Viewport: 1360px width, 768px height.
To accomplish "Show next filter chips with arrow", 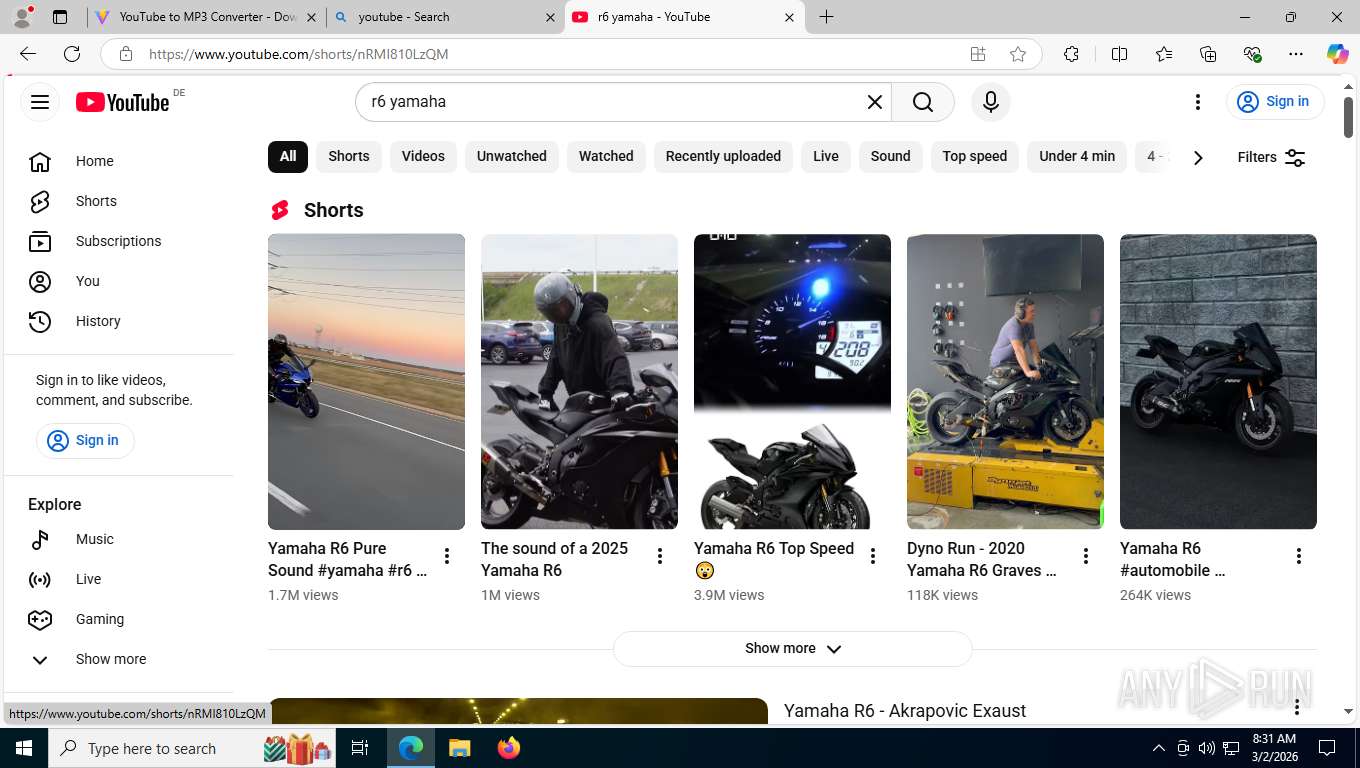I will coord(1198,157).
